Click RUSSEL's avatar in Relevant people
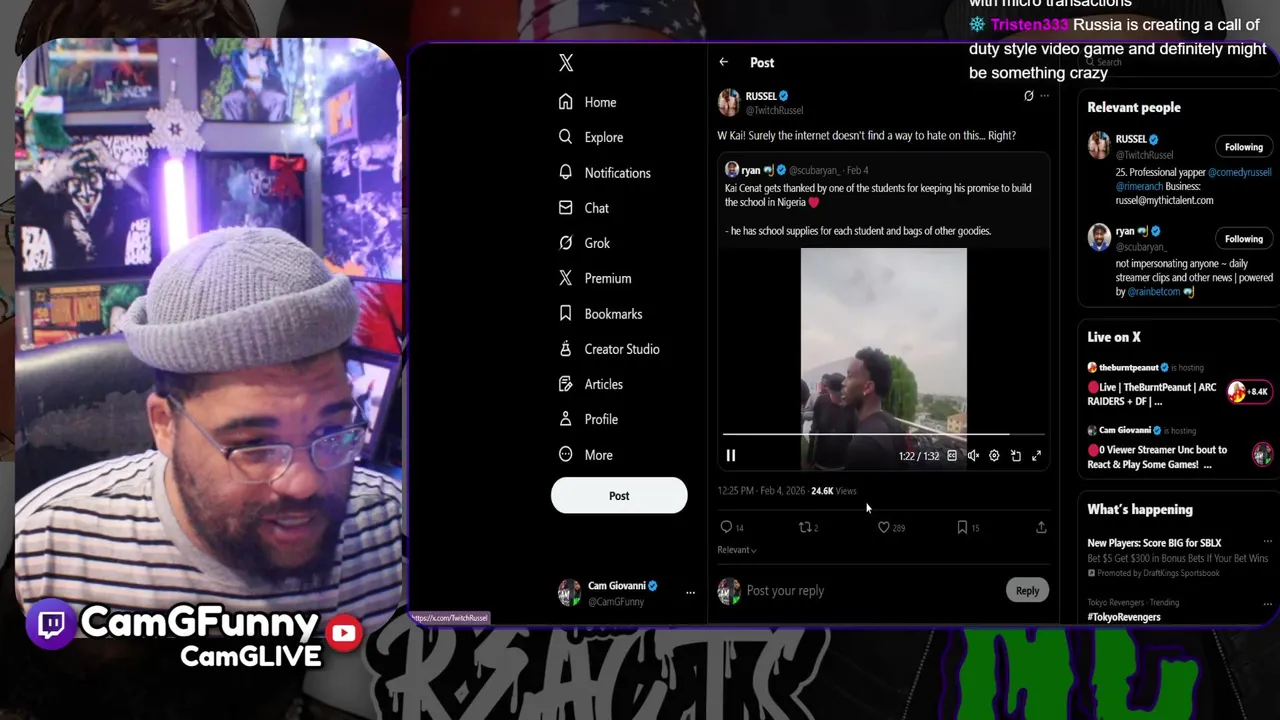Viewport: 1280px width, 720px height. 1099,146
